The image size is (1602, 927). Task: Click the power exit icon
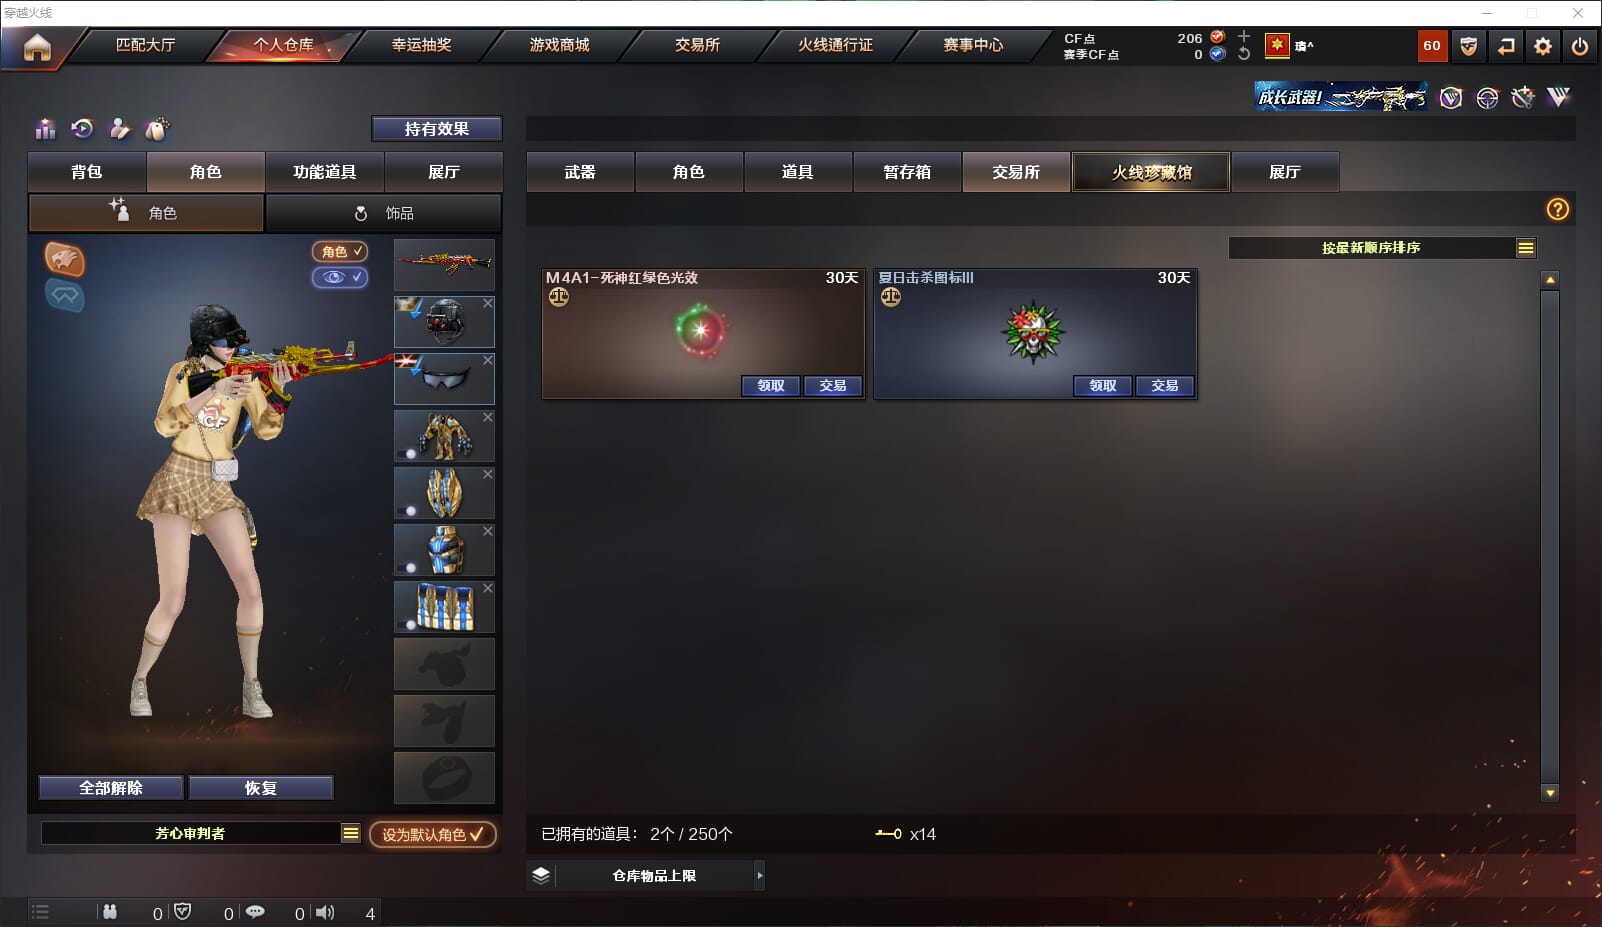1580,46
